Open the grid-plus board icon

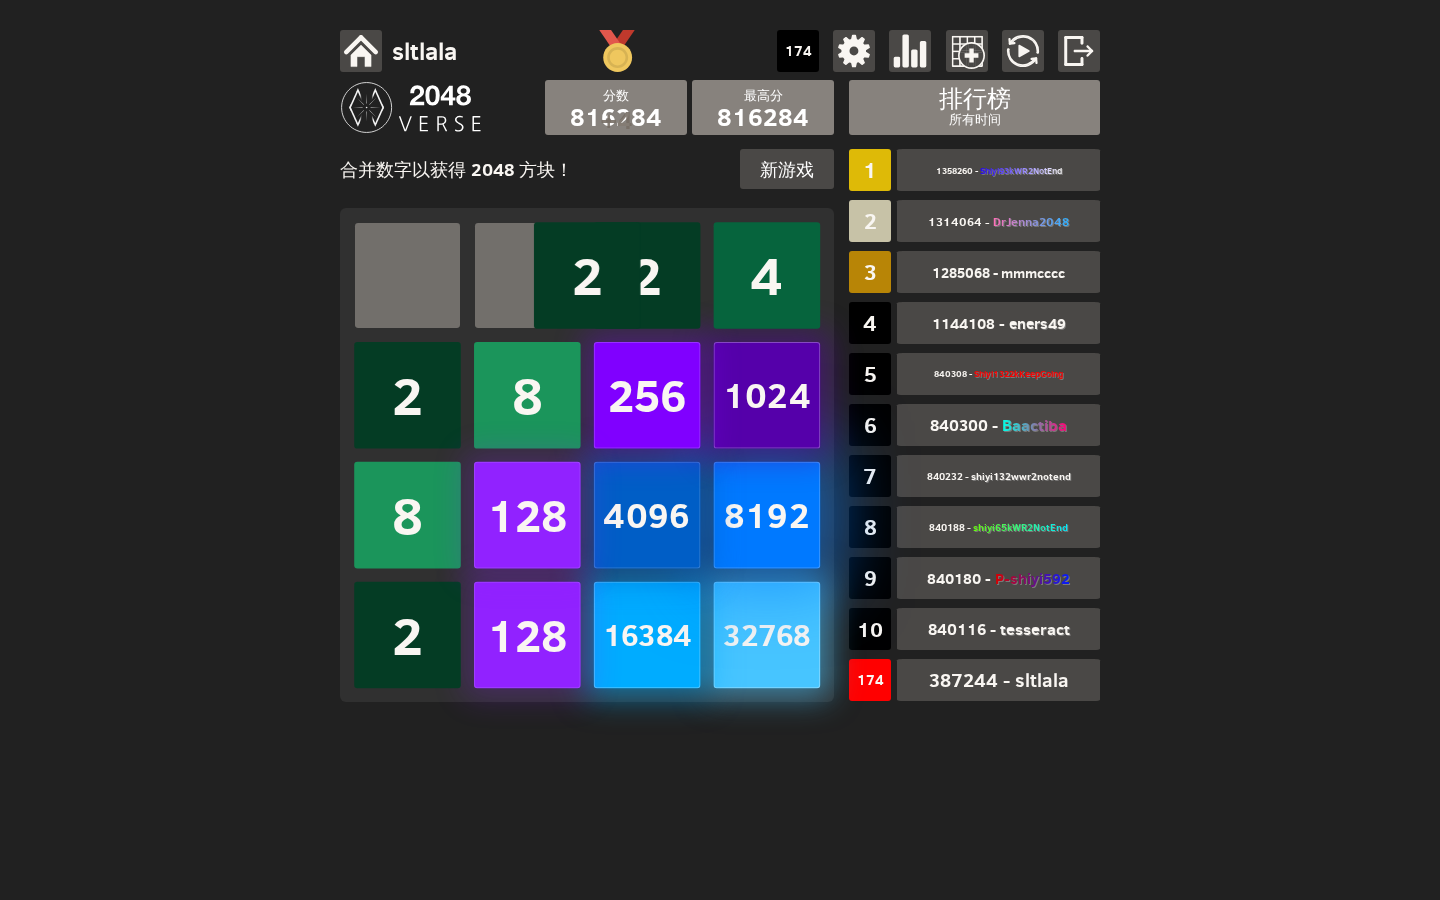click(x=967, y=51)
